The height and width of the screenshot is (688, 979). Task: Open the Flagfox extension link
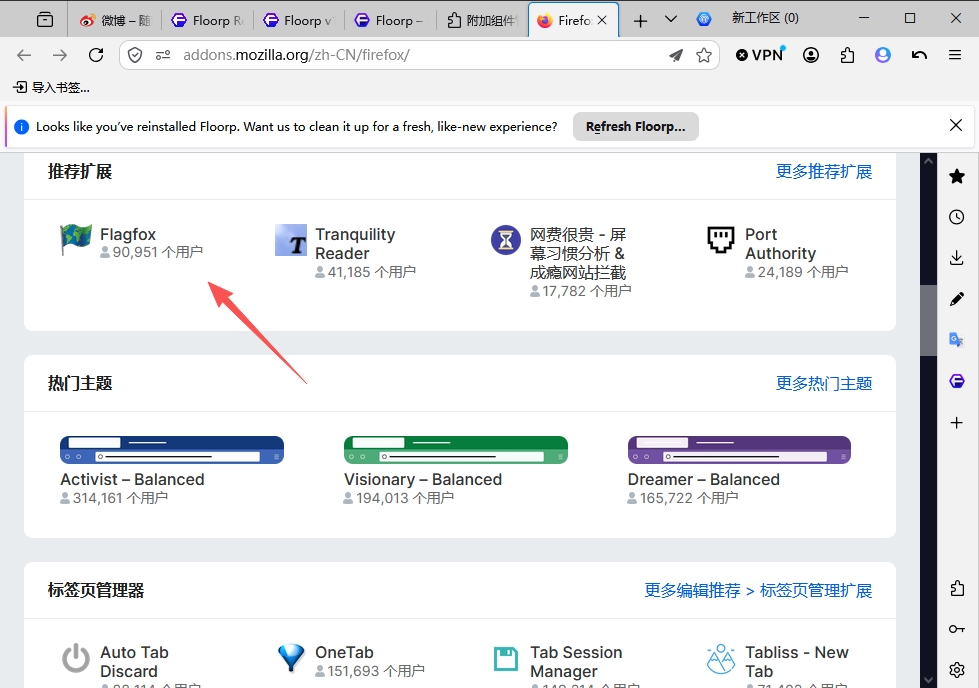coord(128,234)
